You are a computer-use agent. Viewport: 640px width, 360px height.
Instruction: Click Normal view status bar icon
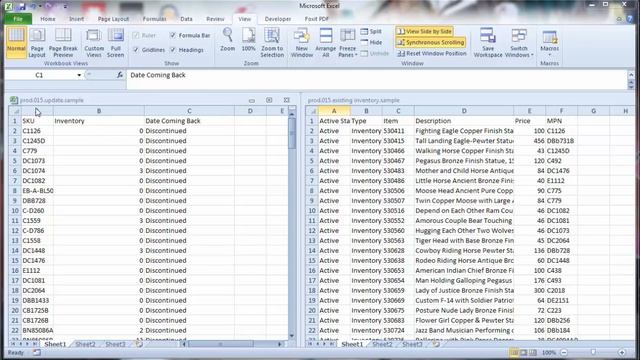point(514,353)
